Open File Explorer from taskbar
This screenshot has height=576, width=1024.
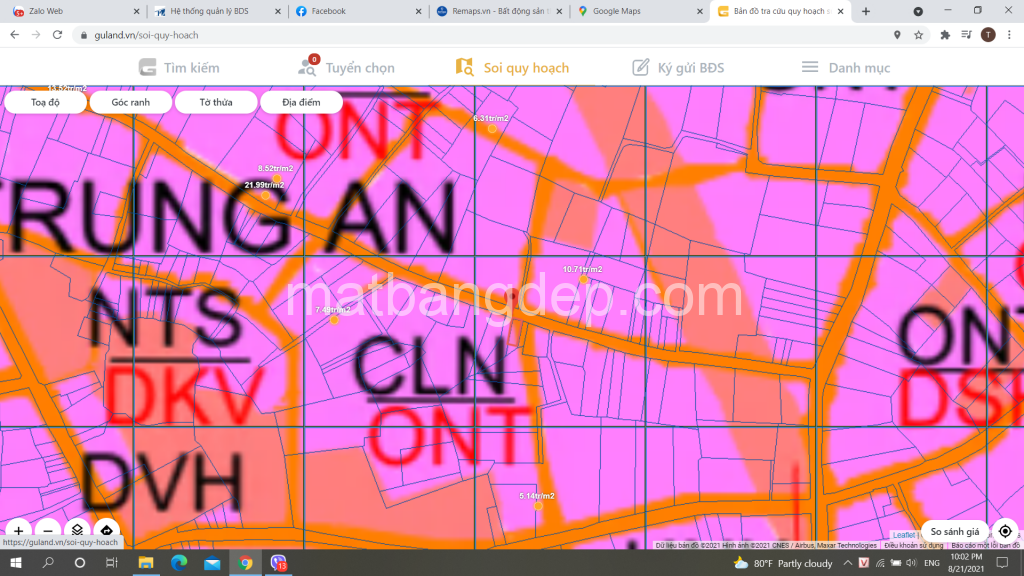146,562
